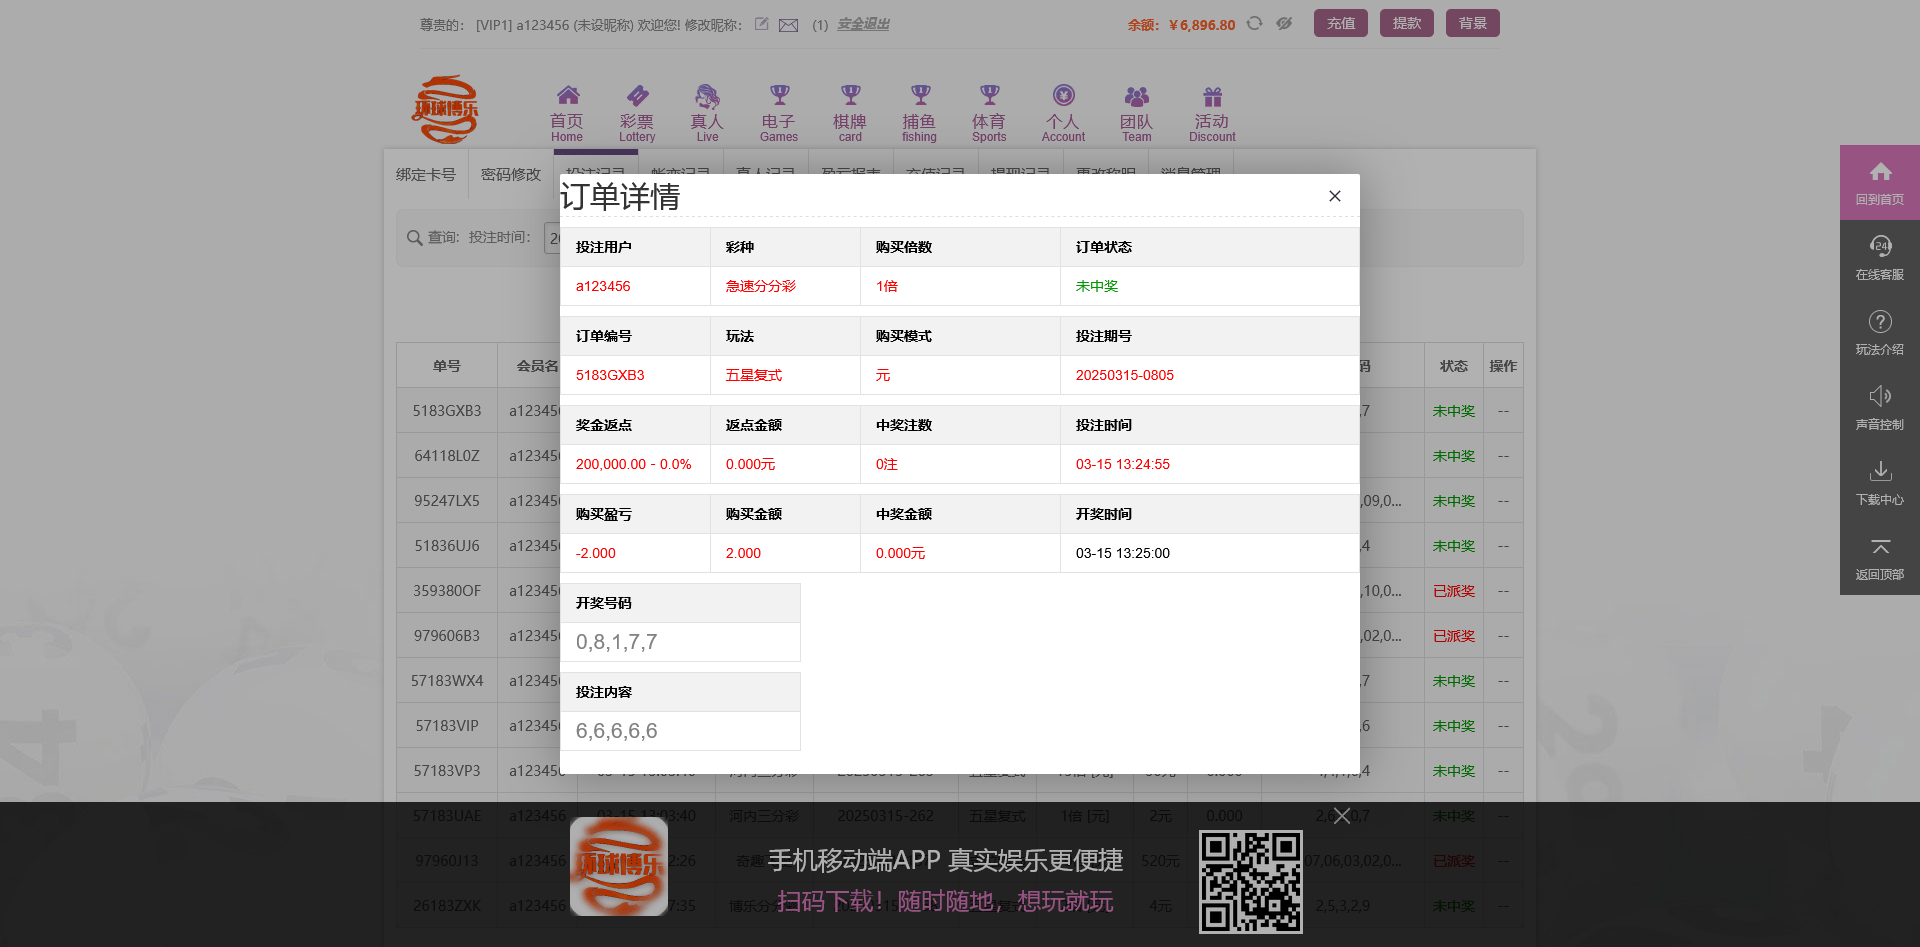
Task: Contact 在线客服 online customer service
Action: point(1879,256)
